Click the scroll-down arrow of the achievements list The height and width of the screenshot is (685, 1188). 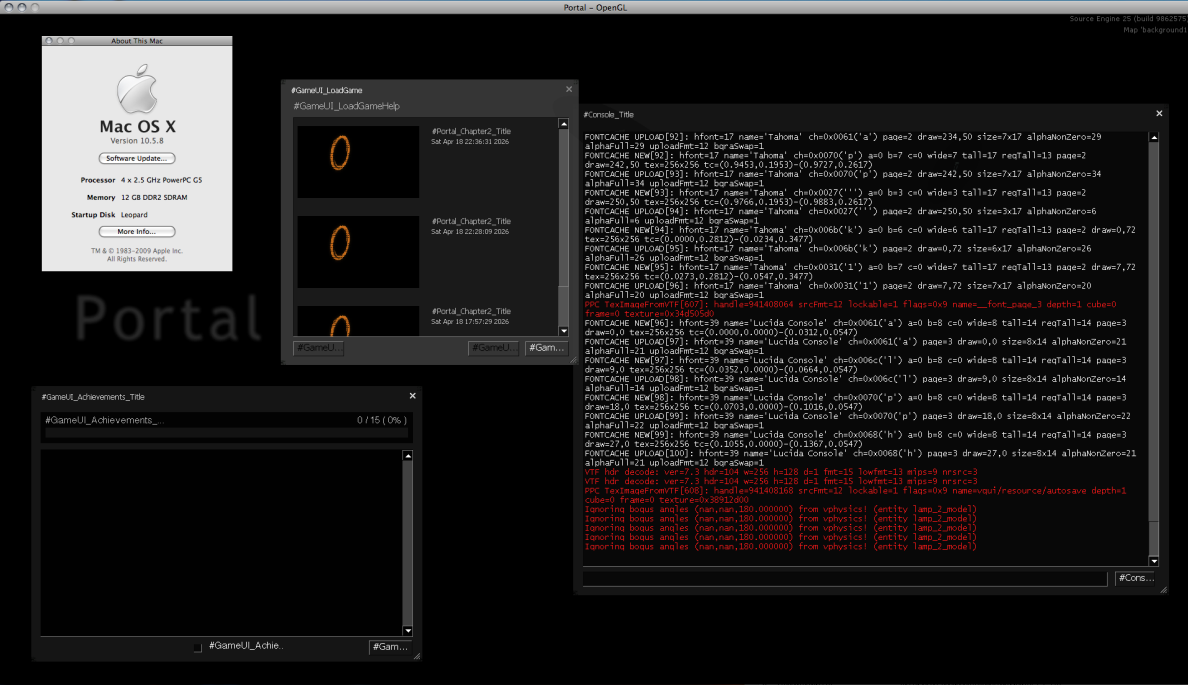coord(408,630)
